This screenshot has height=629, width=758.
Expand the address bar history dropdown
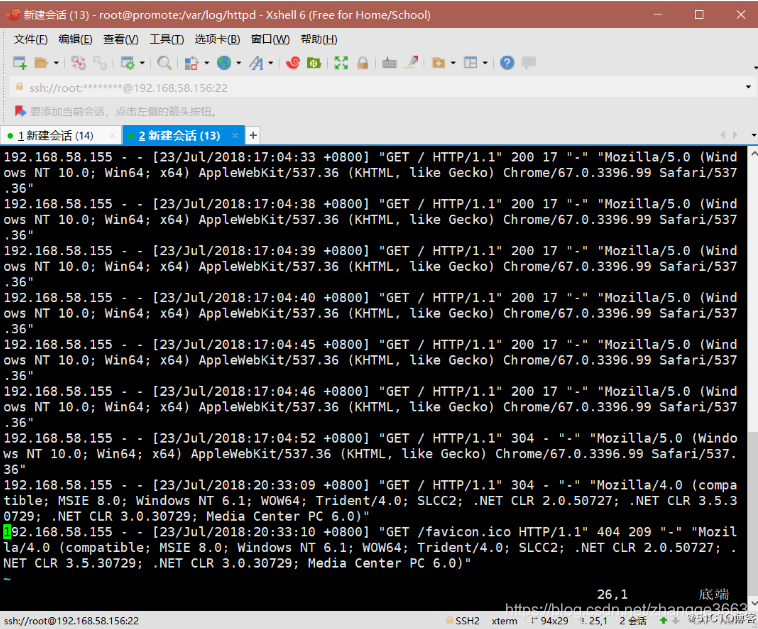[748, 87]
